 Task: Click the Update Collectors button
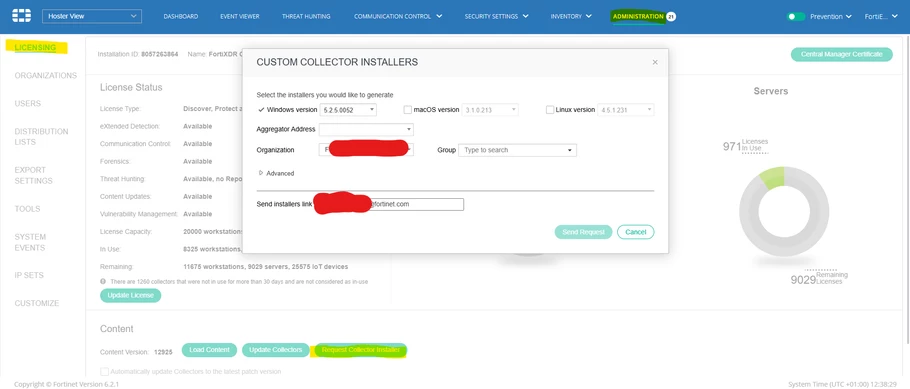tap(276, 350)
